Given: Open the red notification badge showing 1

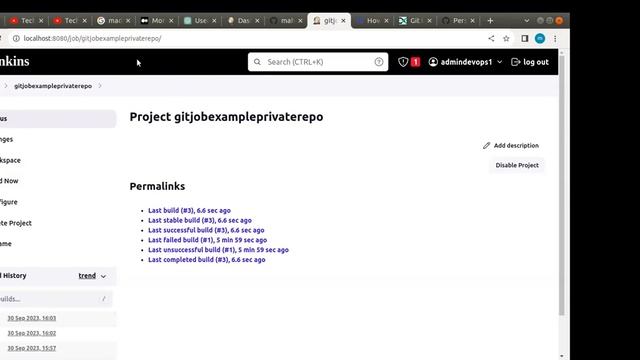Looking at the screenshot, I should click(416, 62).
